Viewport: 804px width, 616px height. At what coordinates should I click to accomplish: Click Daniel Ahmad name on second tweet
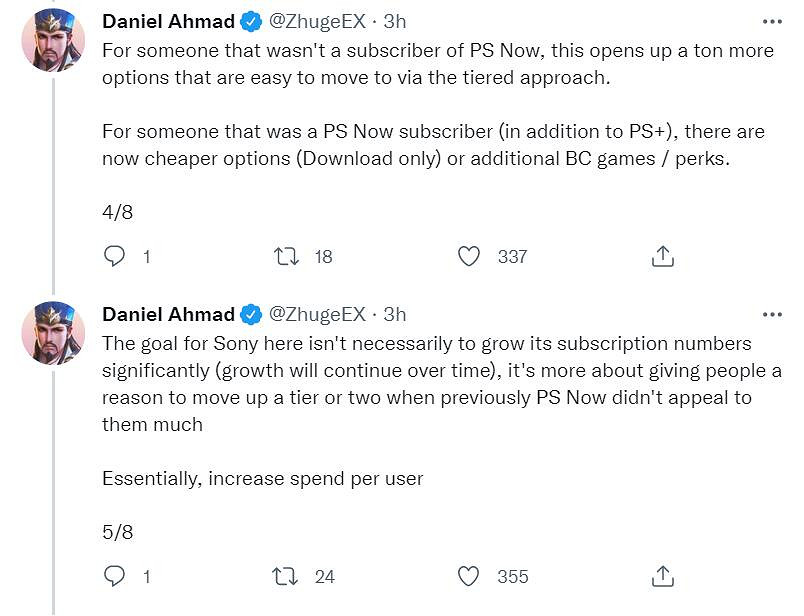point(168,314)
